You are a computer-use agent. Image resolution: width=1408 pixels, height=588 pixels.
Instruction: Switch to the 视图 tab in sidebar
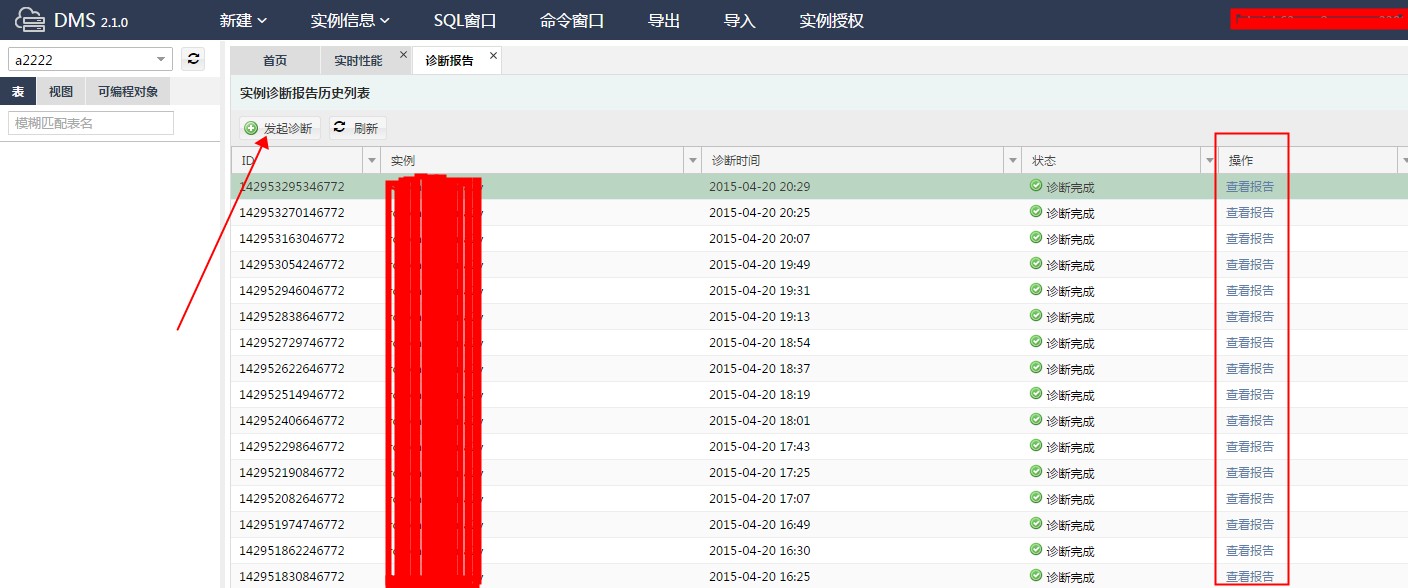click(x=61, y=92)
